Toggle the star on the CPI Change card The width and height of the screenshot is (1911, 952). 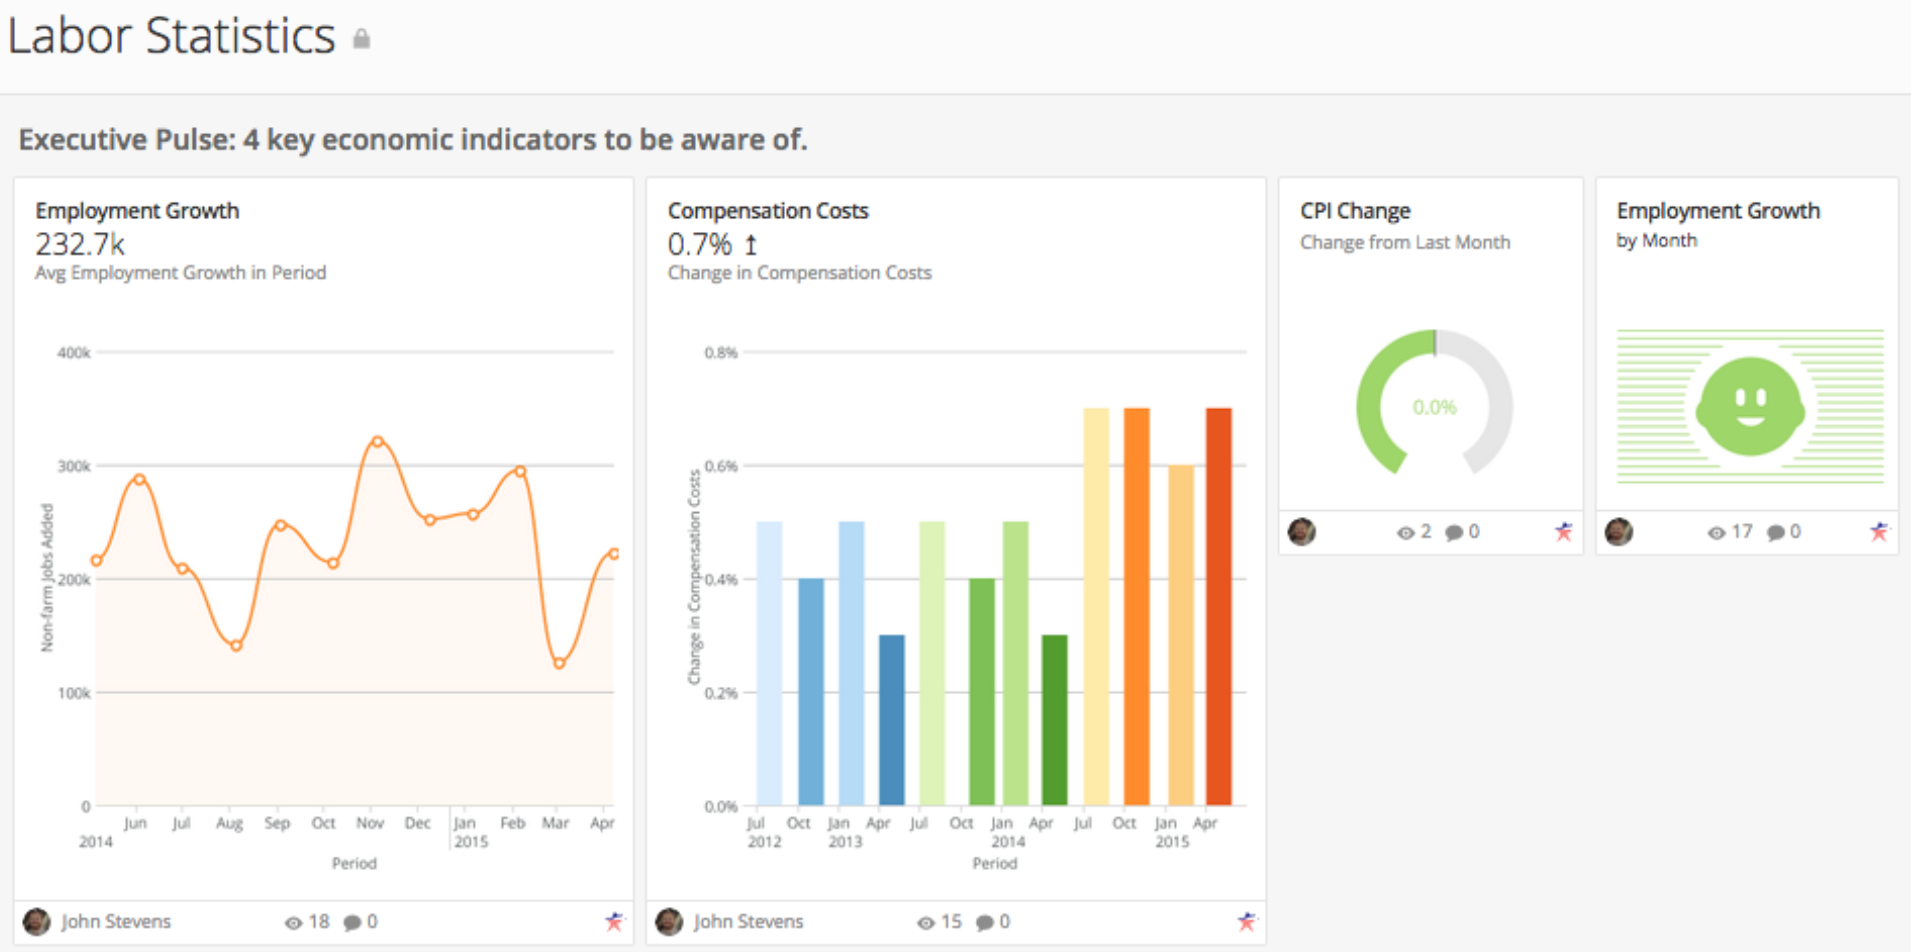[1563, 532]
